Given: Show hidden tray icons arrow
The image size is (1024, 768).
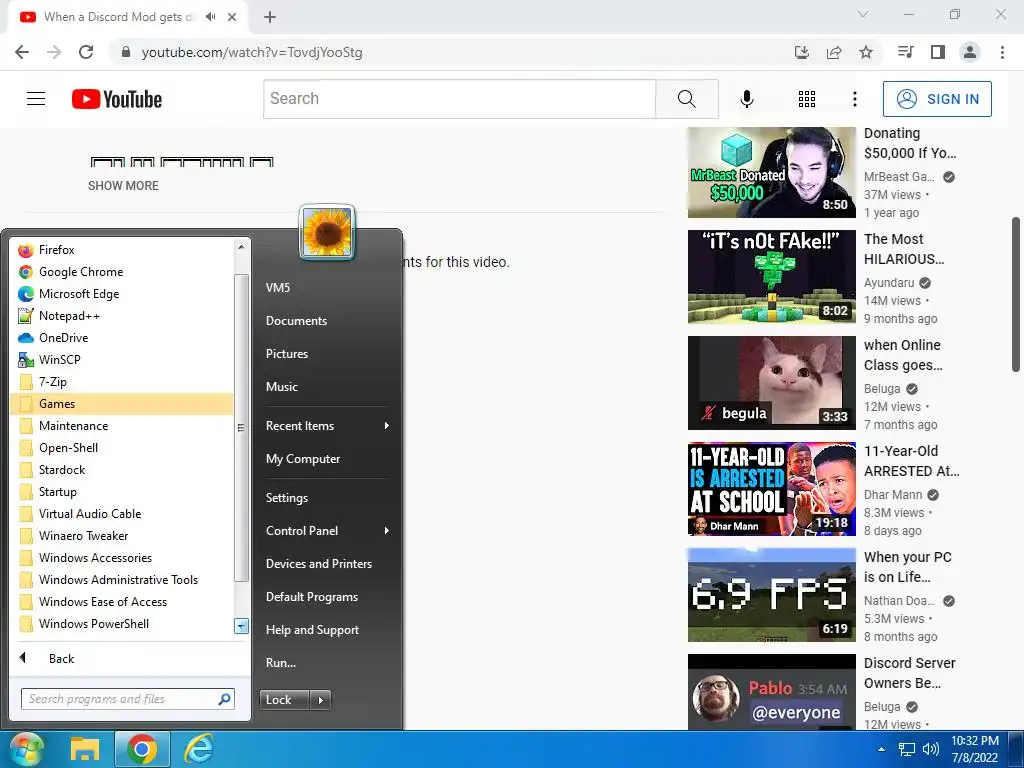Looking at the screenshot, I should point(882,749).
